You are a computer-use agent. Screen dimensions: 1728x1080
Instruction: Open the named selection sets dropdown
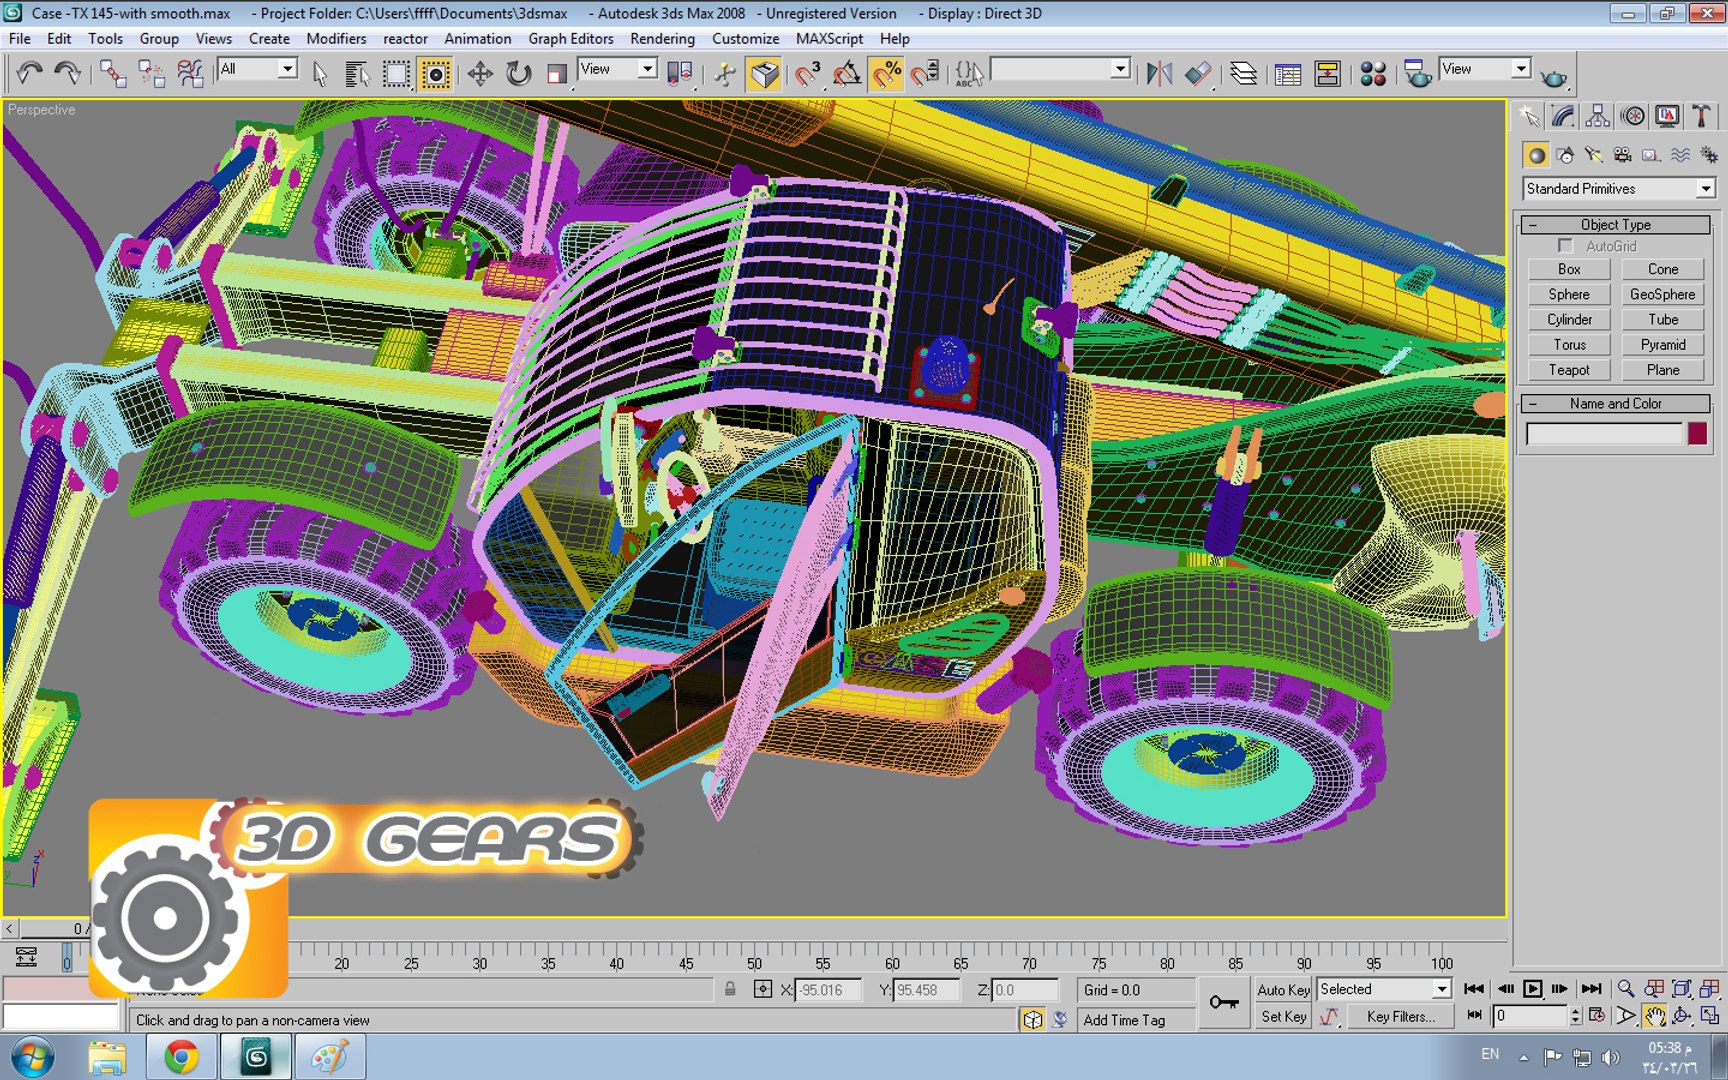(x=1060, y=69)
